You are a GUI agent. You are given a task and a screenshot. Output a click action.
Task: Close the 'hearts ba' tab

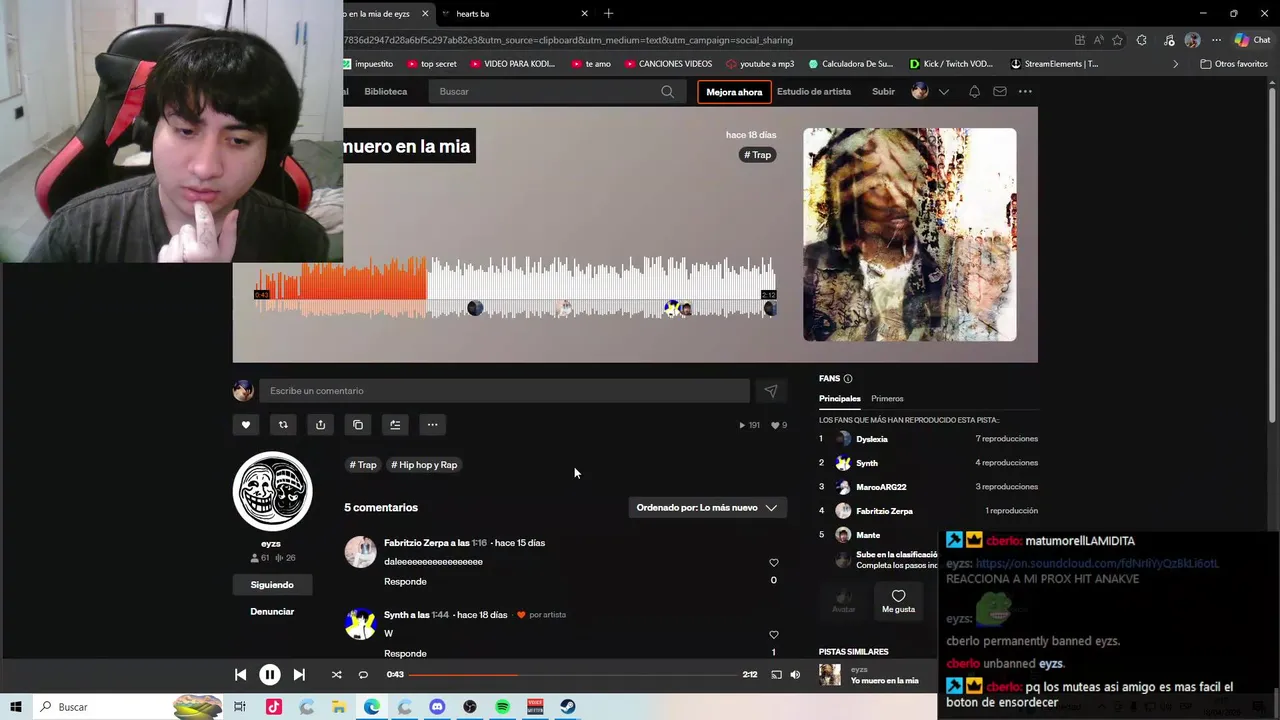click(584, 14)
